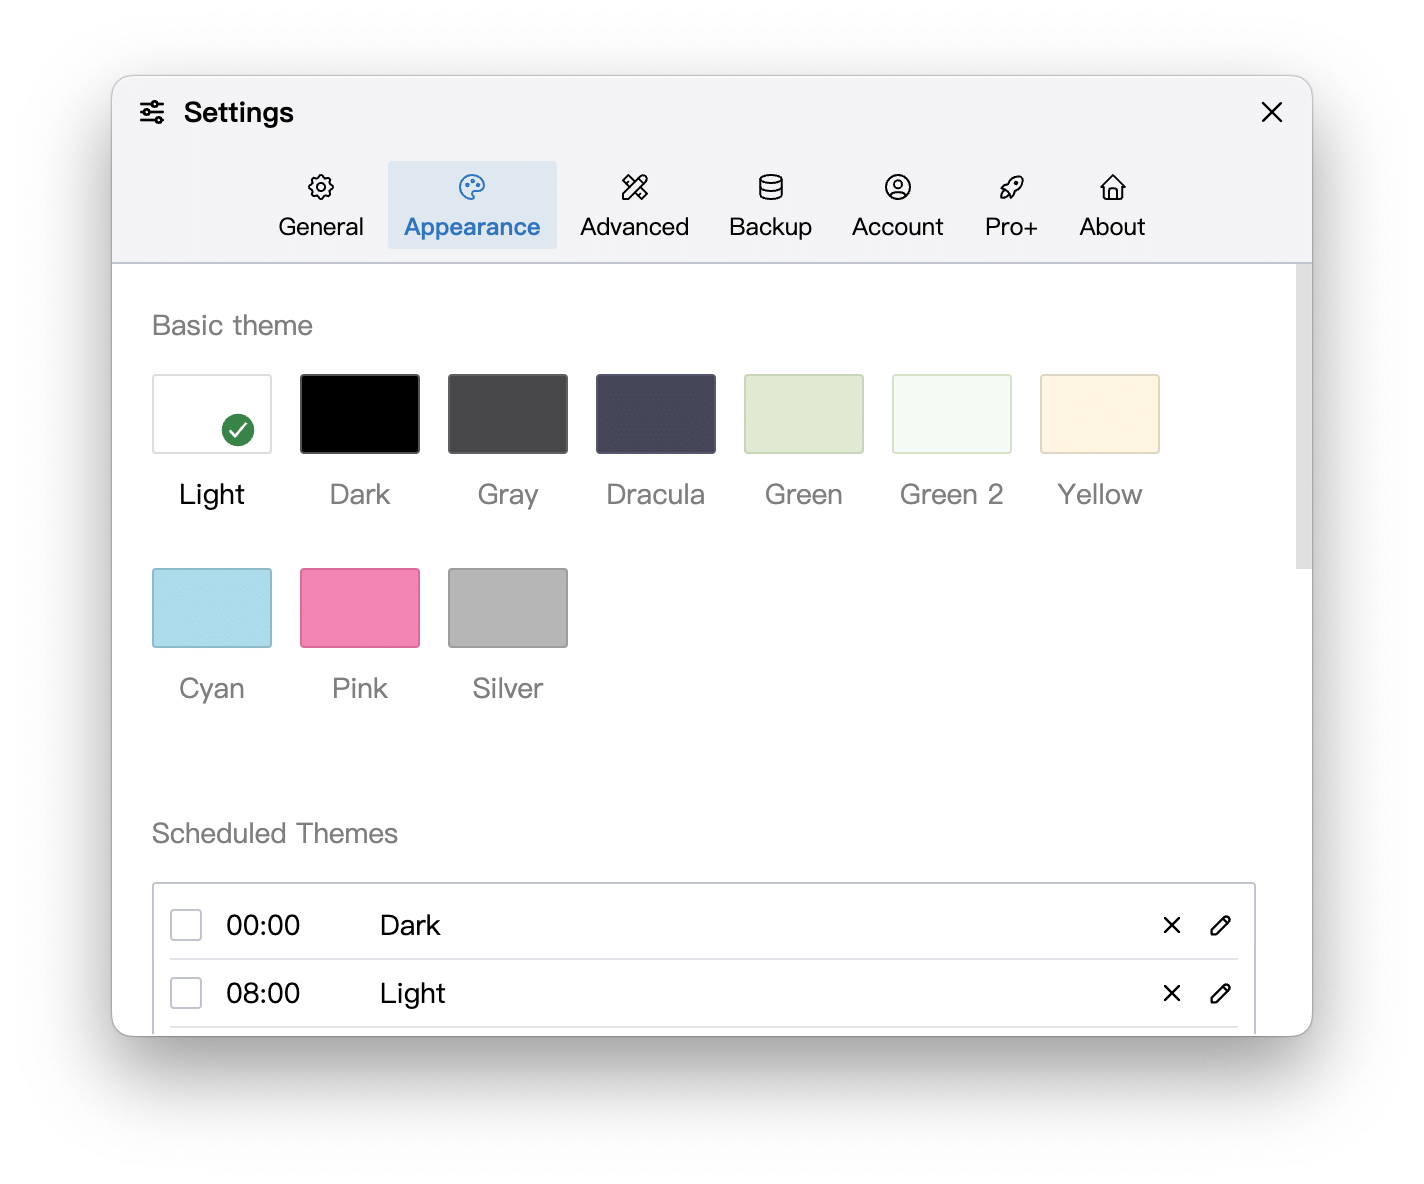
Task: Choose the Green theme swatch
Action: click(804, 414)
